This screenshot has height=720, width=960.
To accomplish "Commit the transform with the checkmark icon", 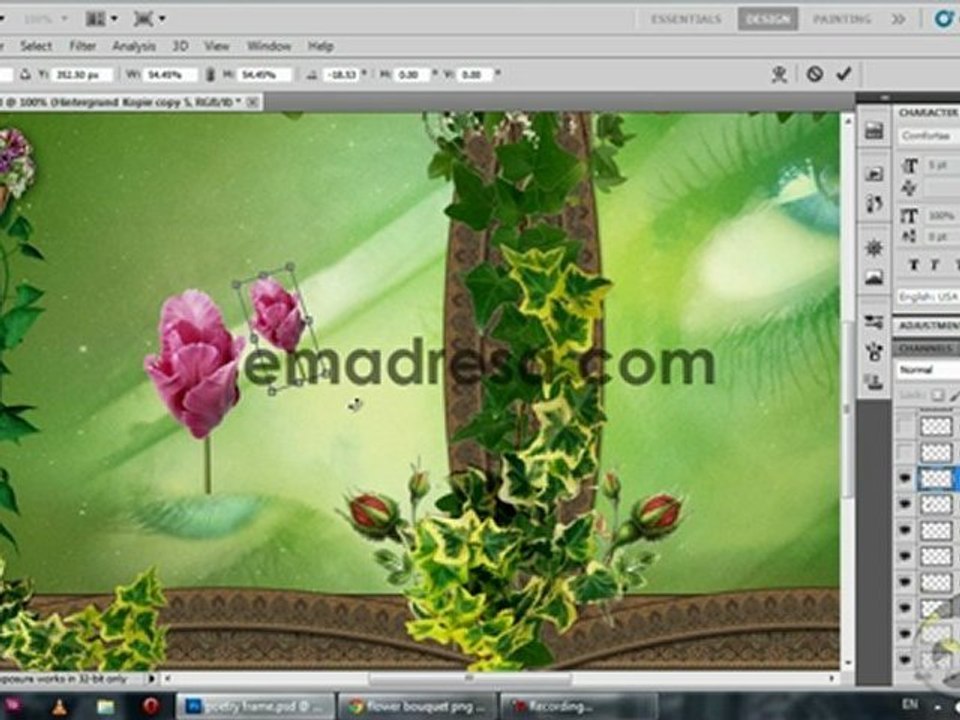I will 844,74.
